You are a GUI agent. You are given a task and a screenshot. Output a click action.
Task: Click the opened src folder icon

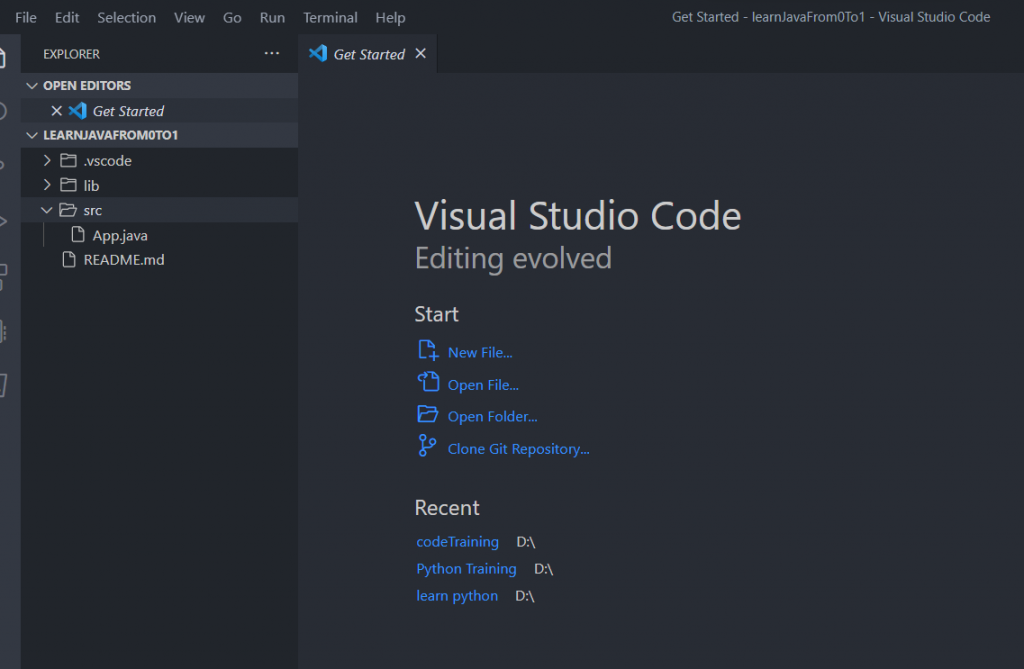pyautogui.click(x=68, y=210)
